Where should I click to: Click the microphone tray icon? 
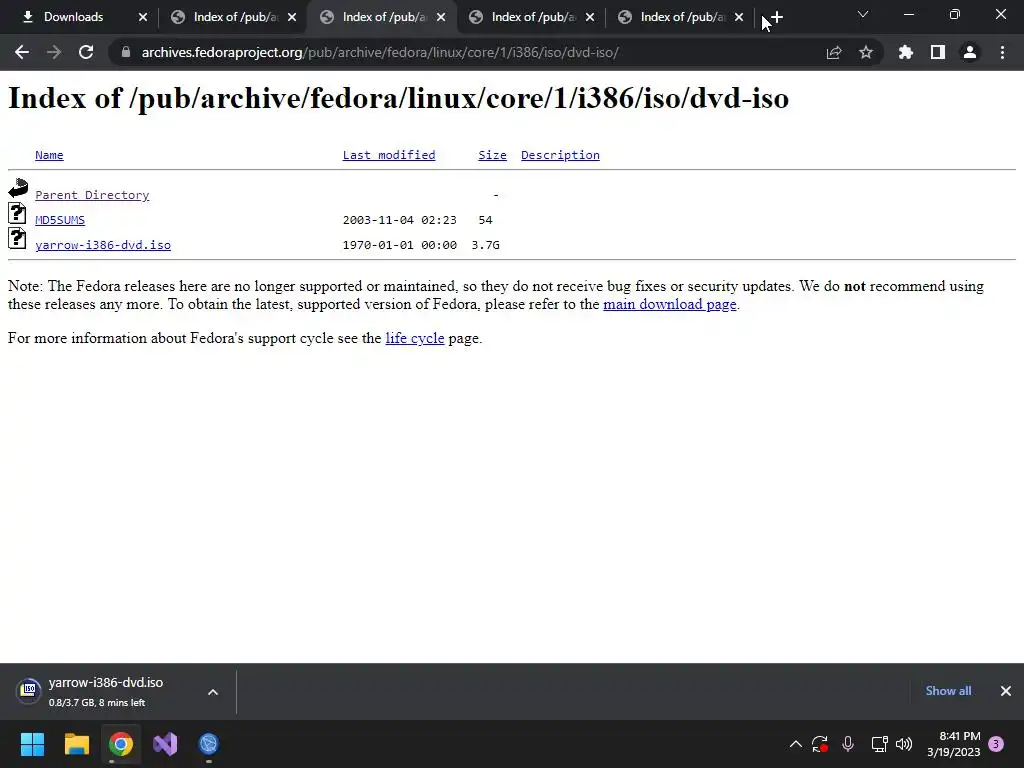[848, 744]
